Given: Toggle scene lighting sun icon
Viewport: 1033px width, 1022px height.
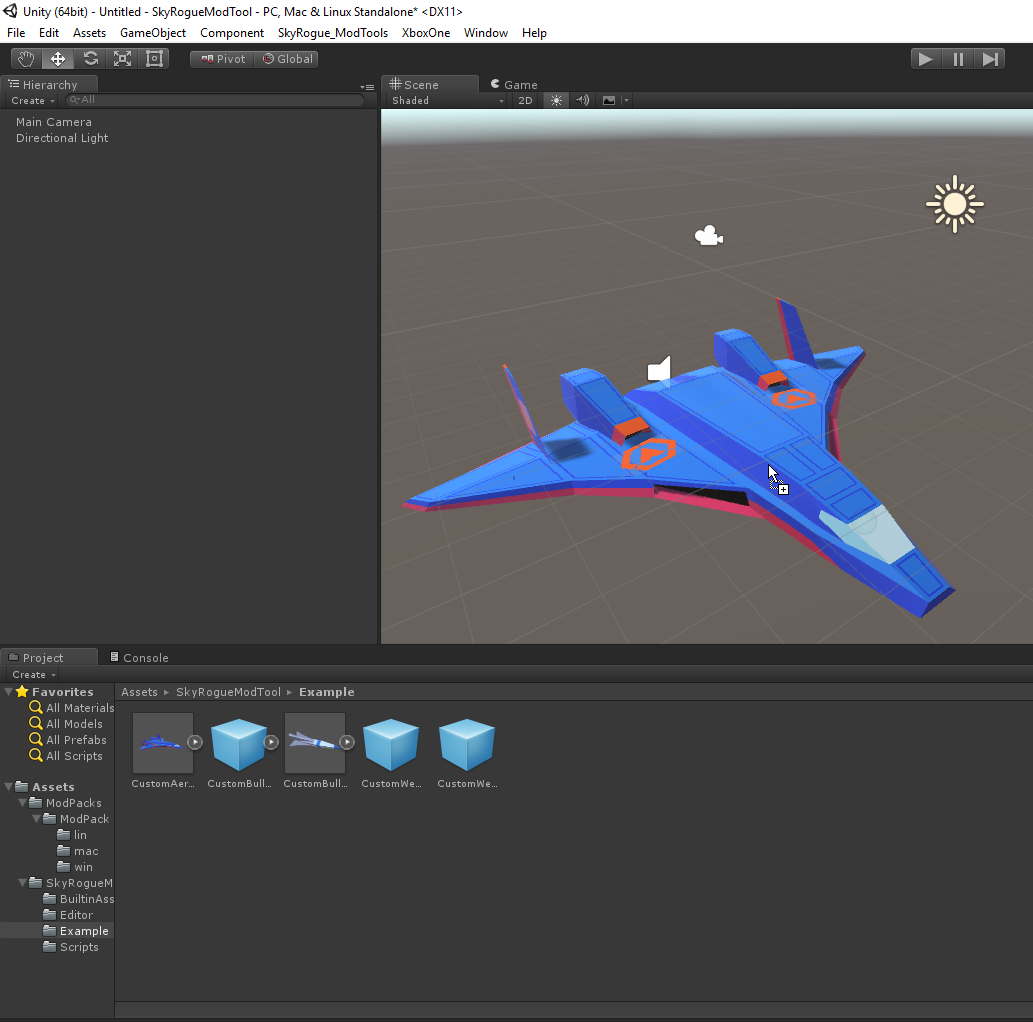Looking at the screenshot, I should pyautogui.click(x=557, y=101).
